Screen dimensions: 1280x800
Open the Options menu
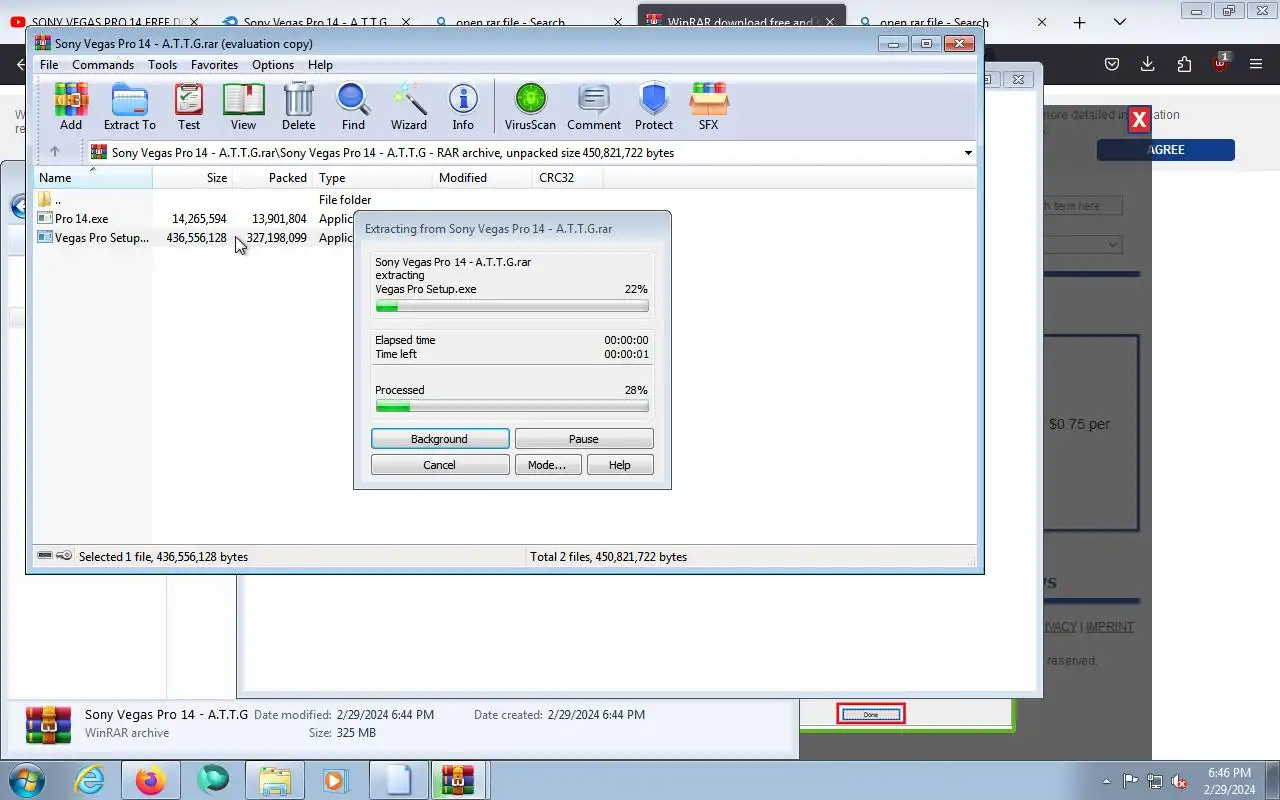point(273,64)
